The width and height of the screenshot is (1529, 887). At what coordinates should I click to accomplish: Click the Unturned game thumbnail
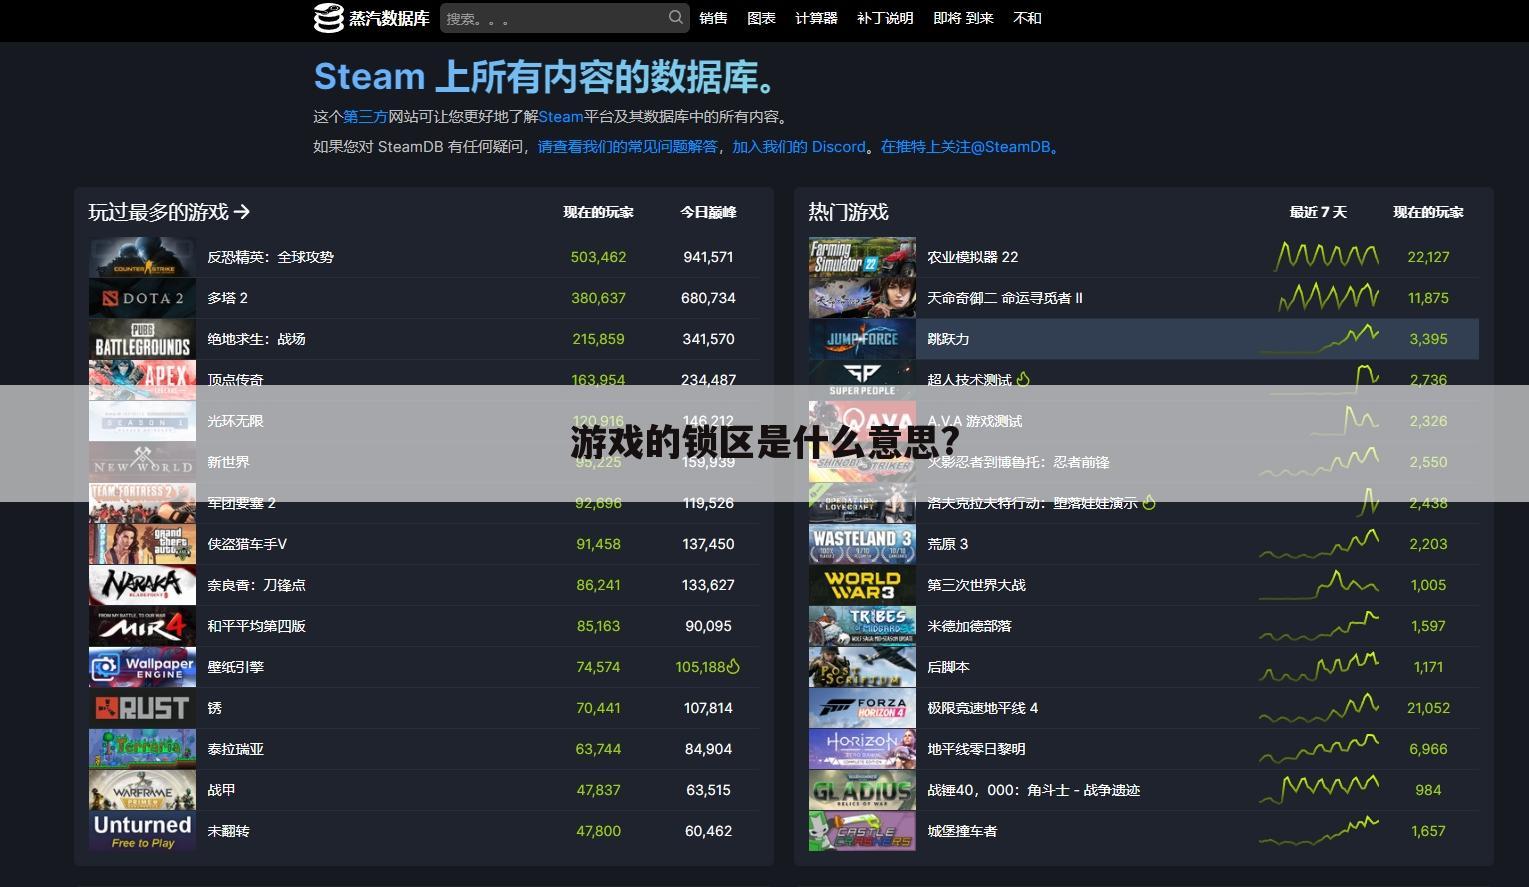click(x=142, y=831)
